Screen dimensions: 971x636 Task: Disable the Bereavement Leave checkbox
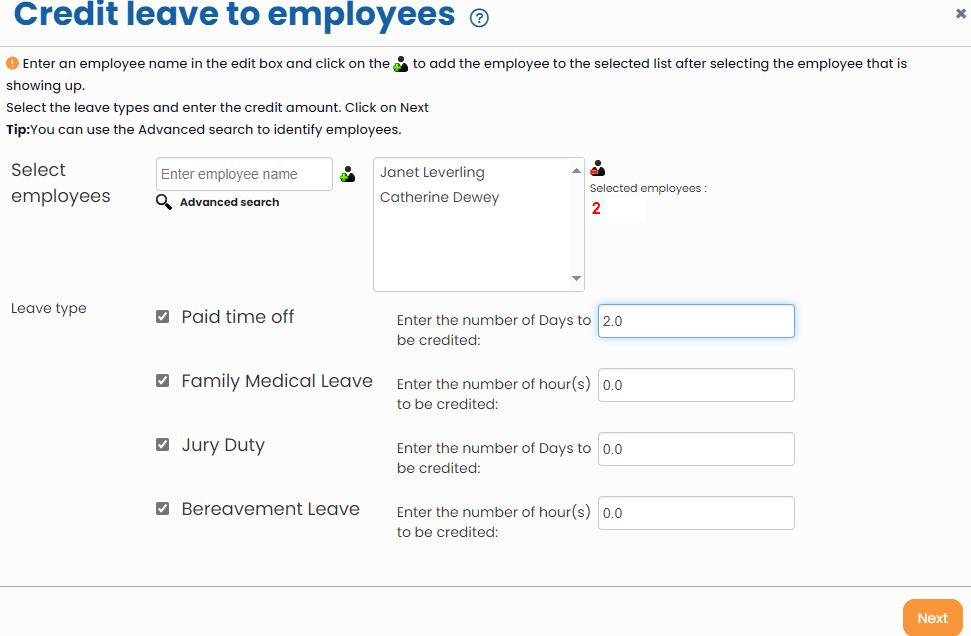[x=163, y=509]
